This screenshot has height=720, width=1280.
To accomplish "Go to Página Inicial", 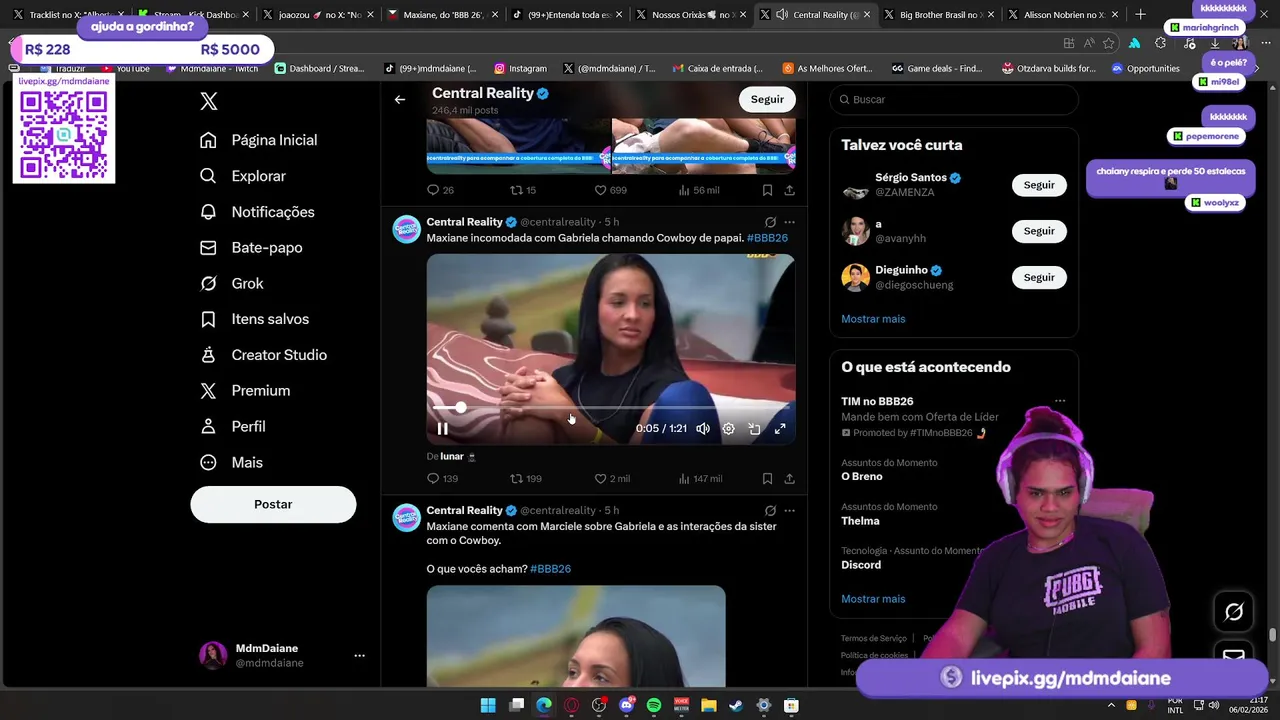I will pos(258,140).
